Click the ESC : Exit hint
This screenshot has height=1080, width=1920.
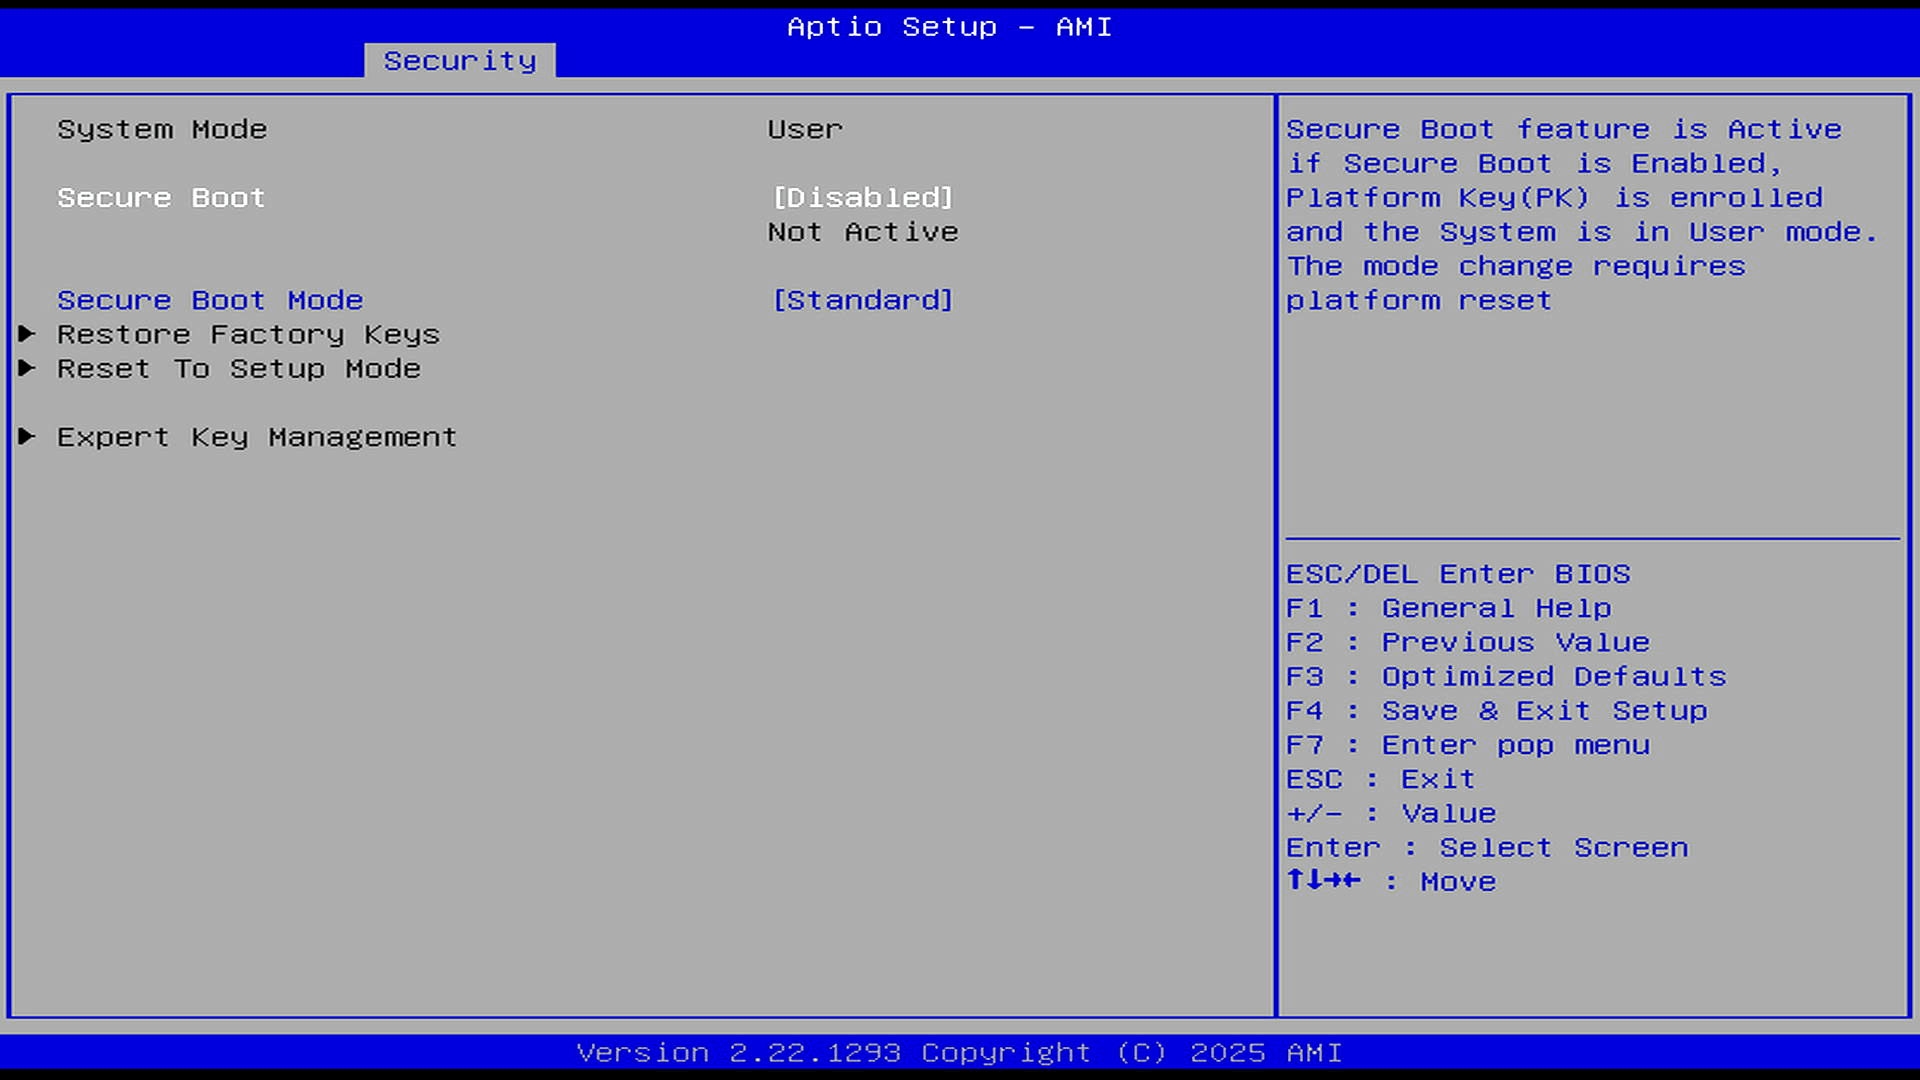(1380, 779)
